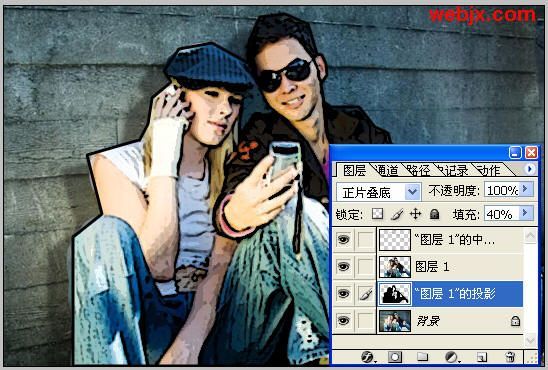Lock all padlock icon next to 锁定
The width and height of the screenshot is (548, 370).
tap(434, 214)
